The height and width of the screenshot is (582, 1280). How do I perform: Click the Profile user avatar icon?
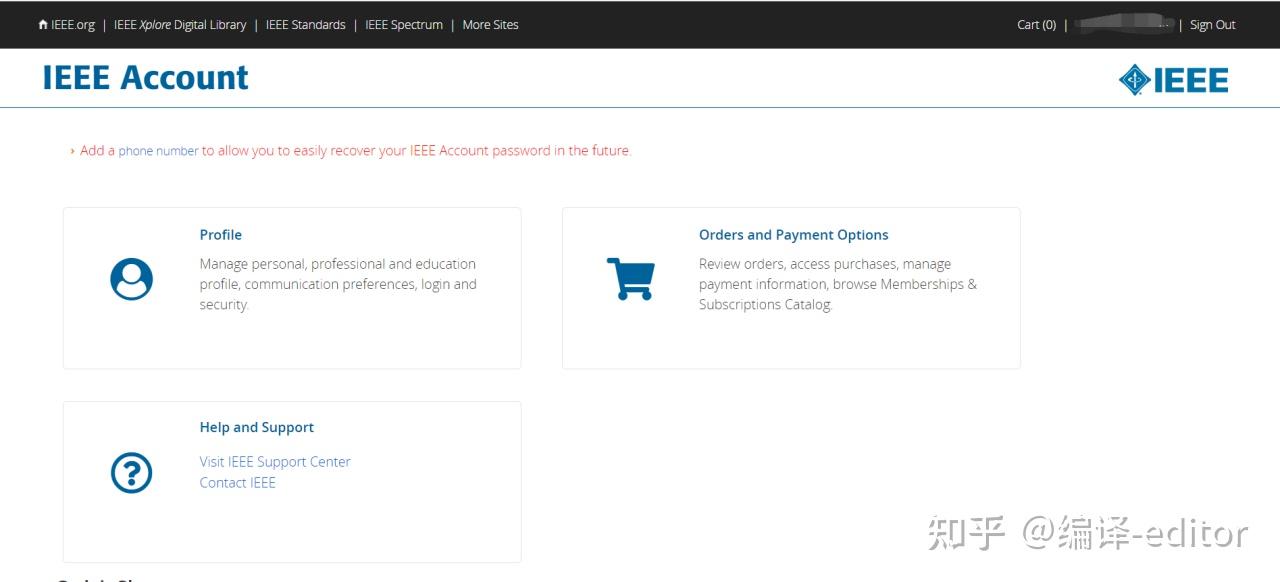(131, 279)
